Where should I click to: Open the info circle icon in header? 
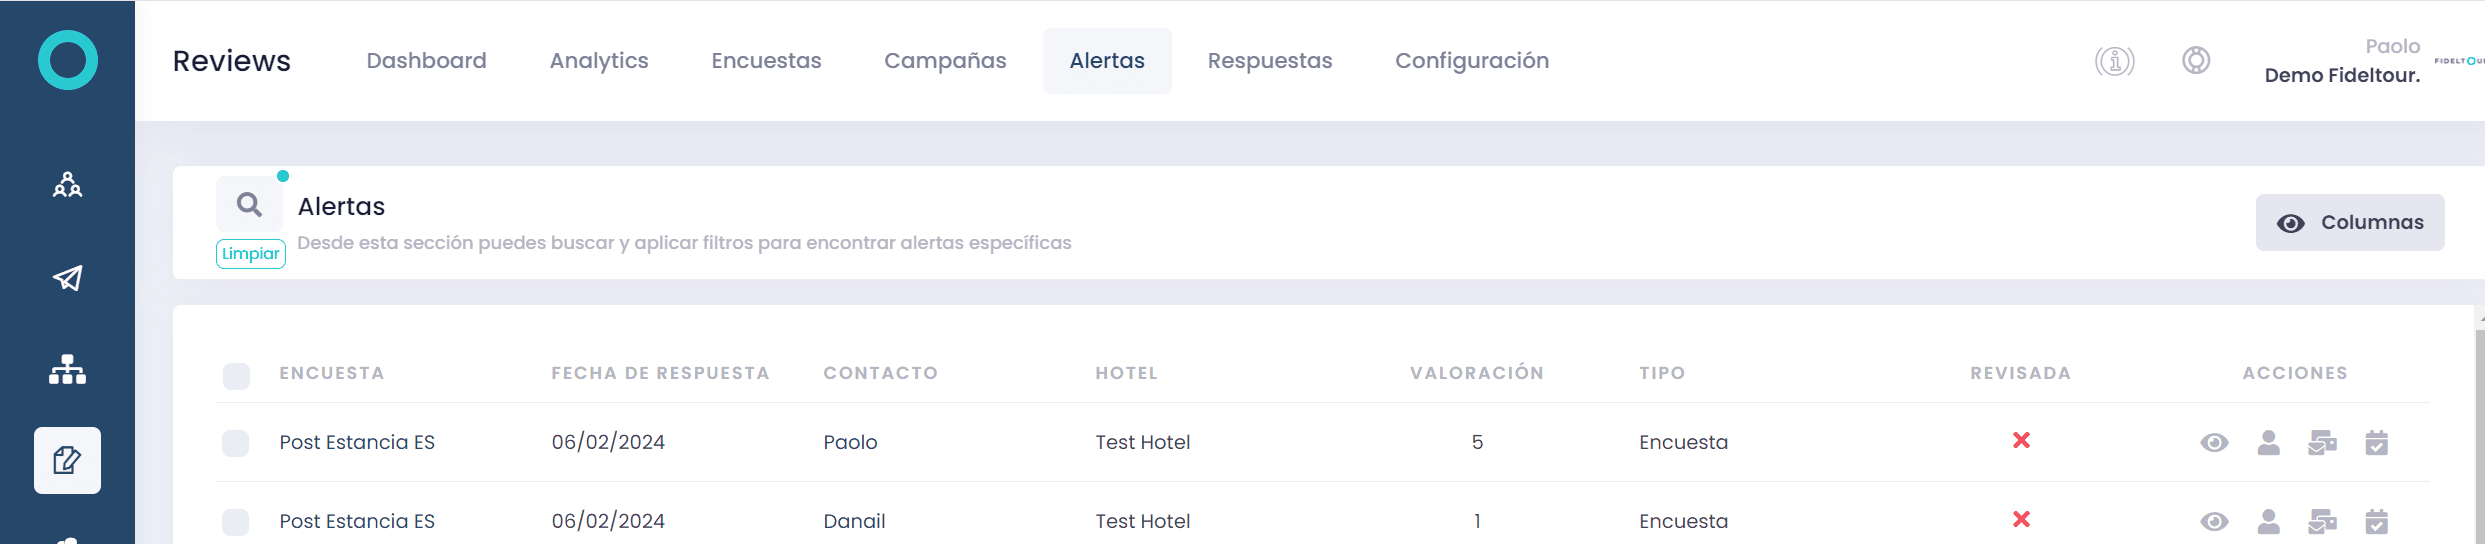click(2114, 61)
